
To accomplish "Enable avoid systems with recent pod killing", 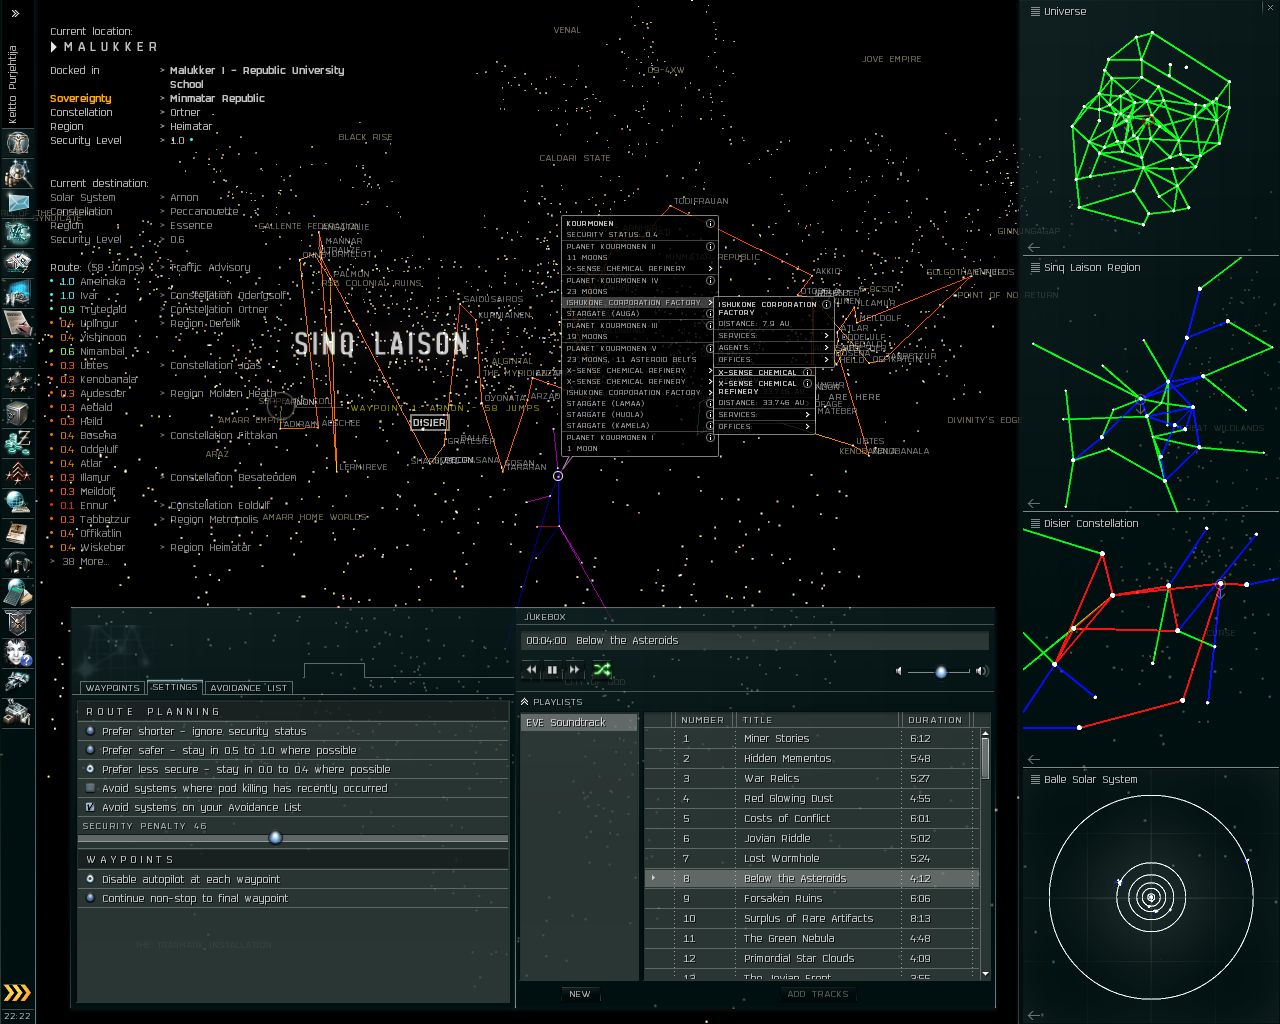I will coord(90,788).
